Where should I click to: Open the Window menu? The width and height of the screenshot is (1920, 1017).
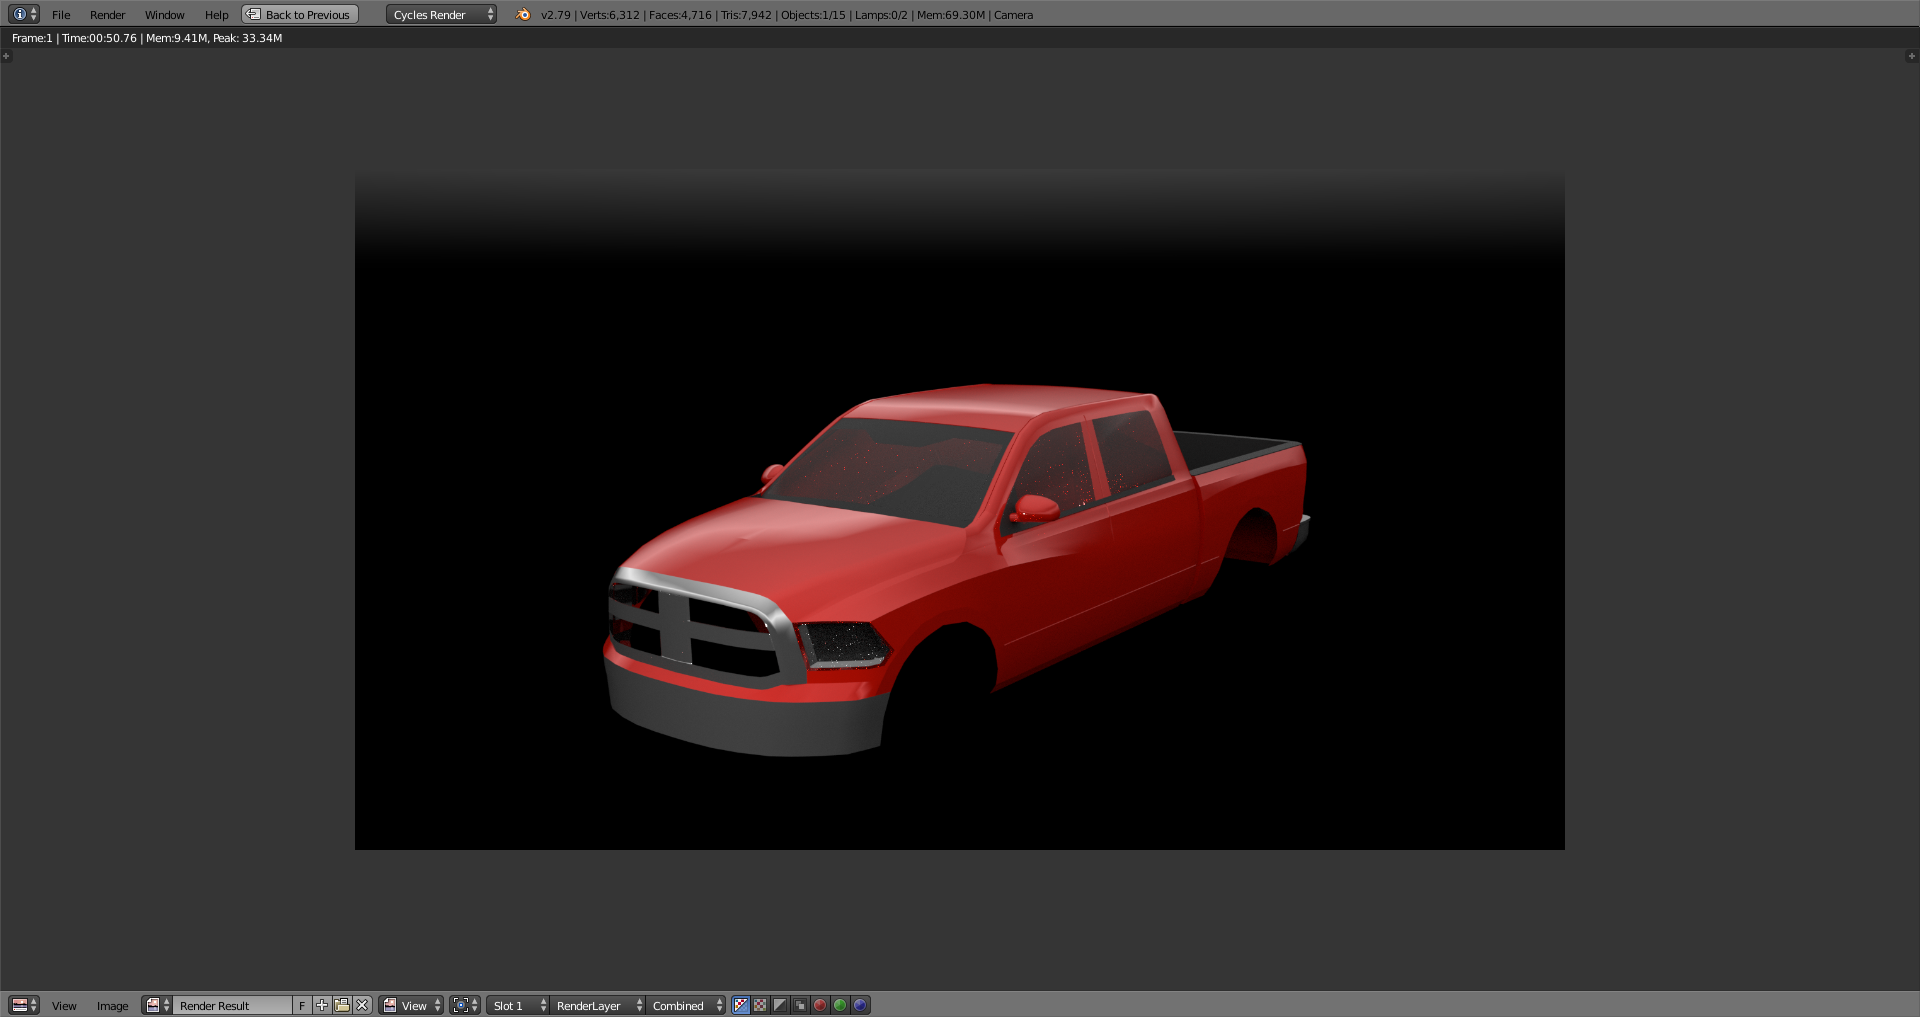point(164,15)
